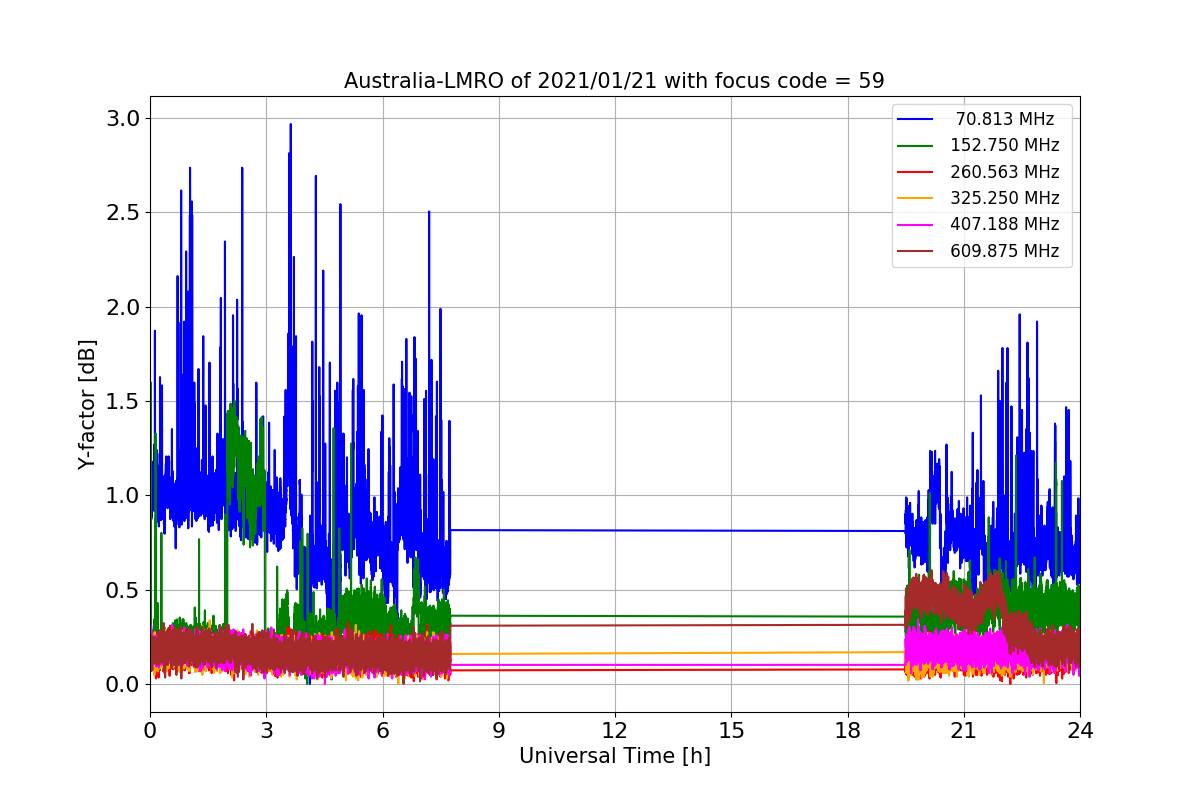Click the 9 hour x-axis tick label
Viewport: 1200px width, 800px height.
pyautogui.click(x=499, y=730)
